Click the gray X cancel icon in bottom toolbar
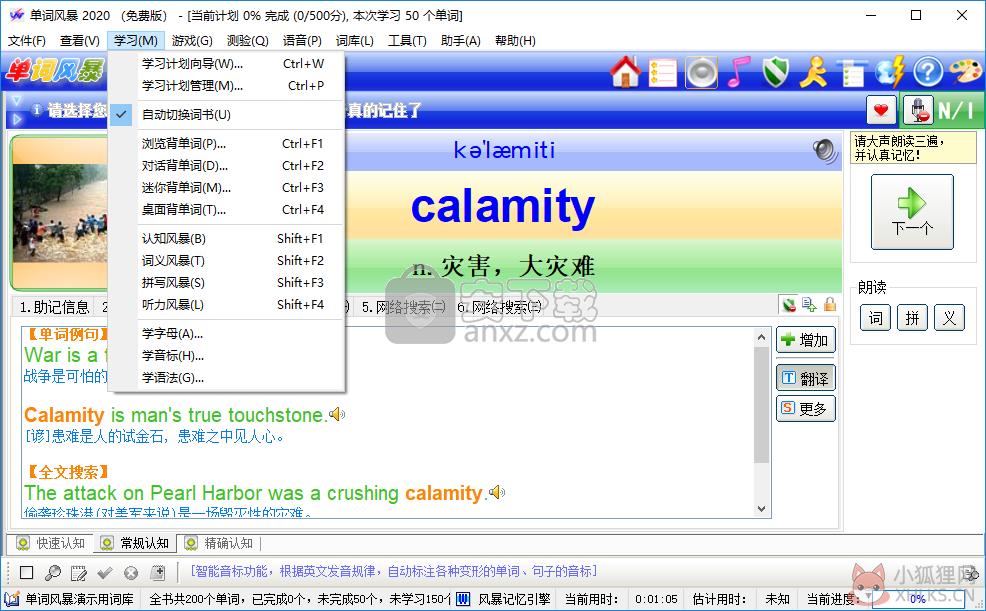The width and height of the screenshot is (986, 611). pyautogui.click(x=131, y=573)
